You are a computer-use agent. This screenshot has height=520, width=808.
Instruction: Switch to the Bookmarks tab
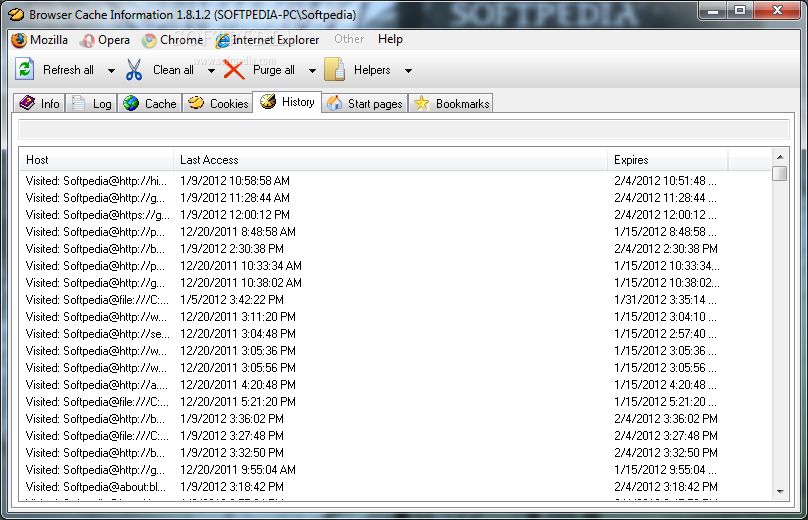(x=451, y=103)
